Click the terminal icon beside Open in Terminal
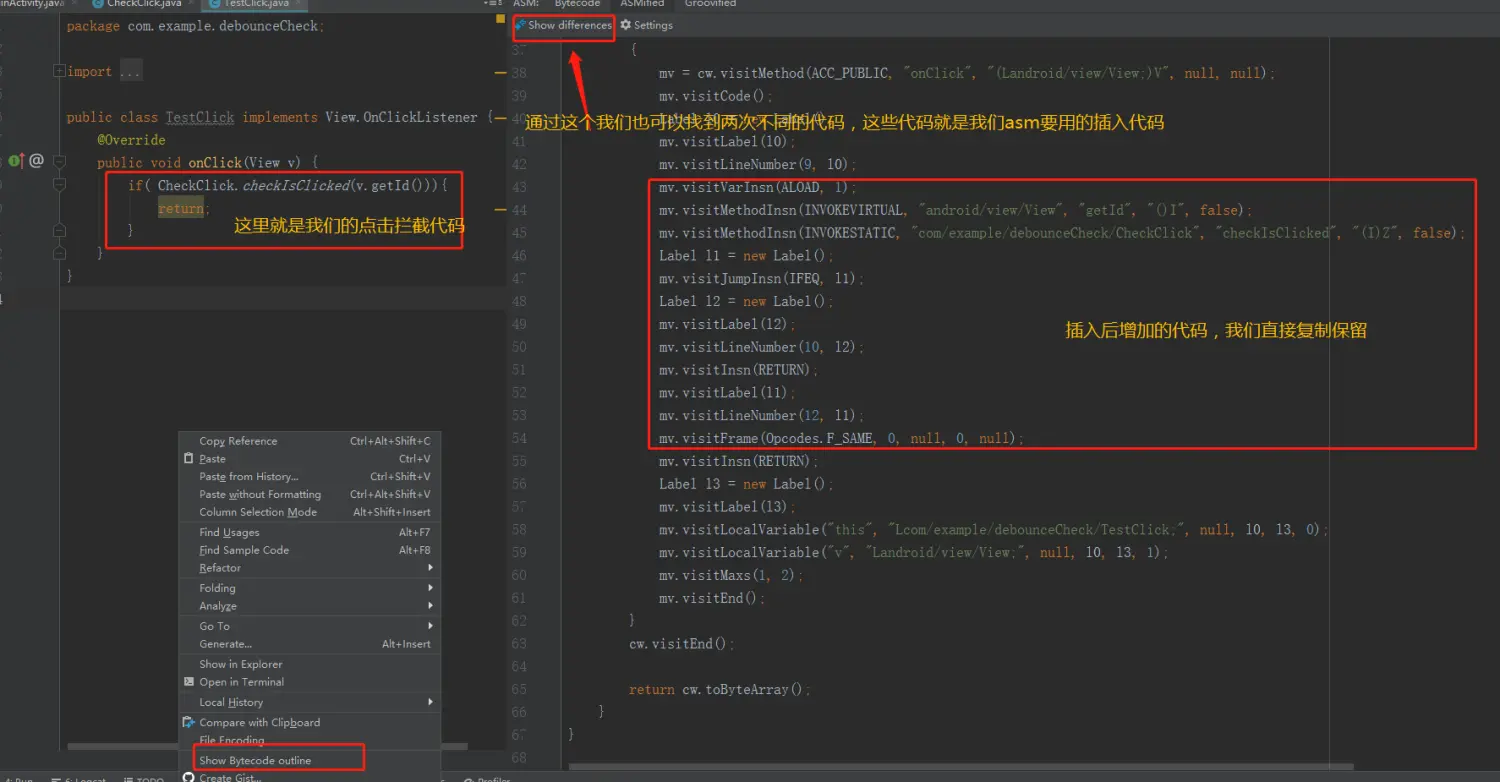 pos(189,682)
